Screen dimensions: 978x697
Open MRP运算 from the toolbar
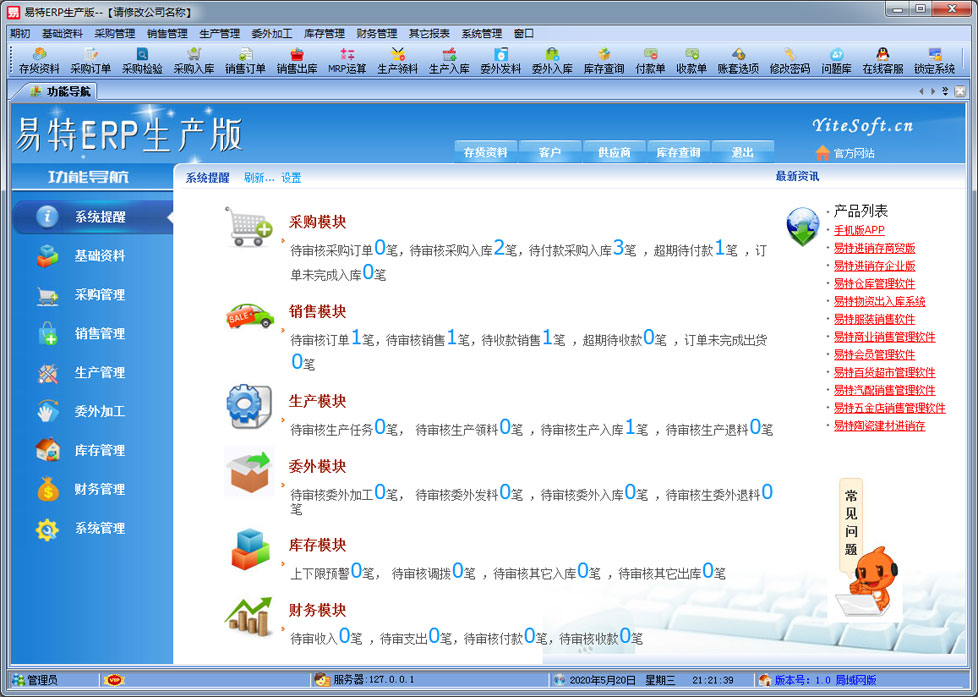347,61
